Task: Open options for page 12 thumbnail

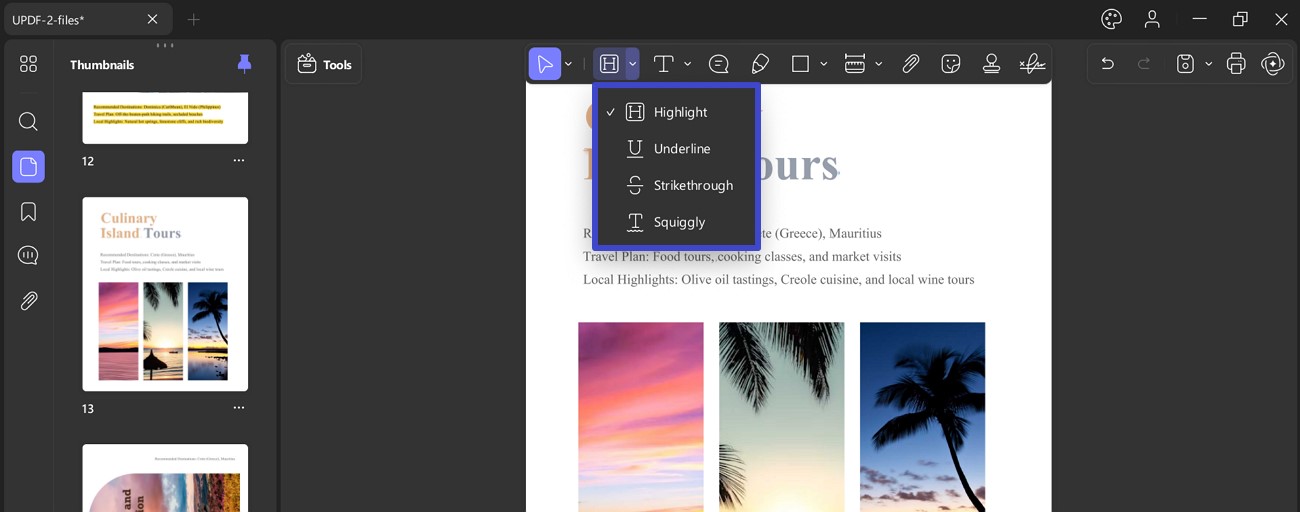Action: 238,161
